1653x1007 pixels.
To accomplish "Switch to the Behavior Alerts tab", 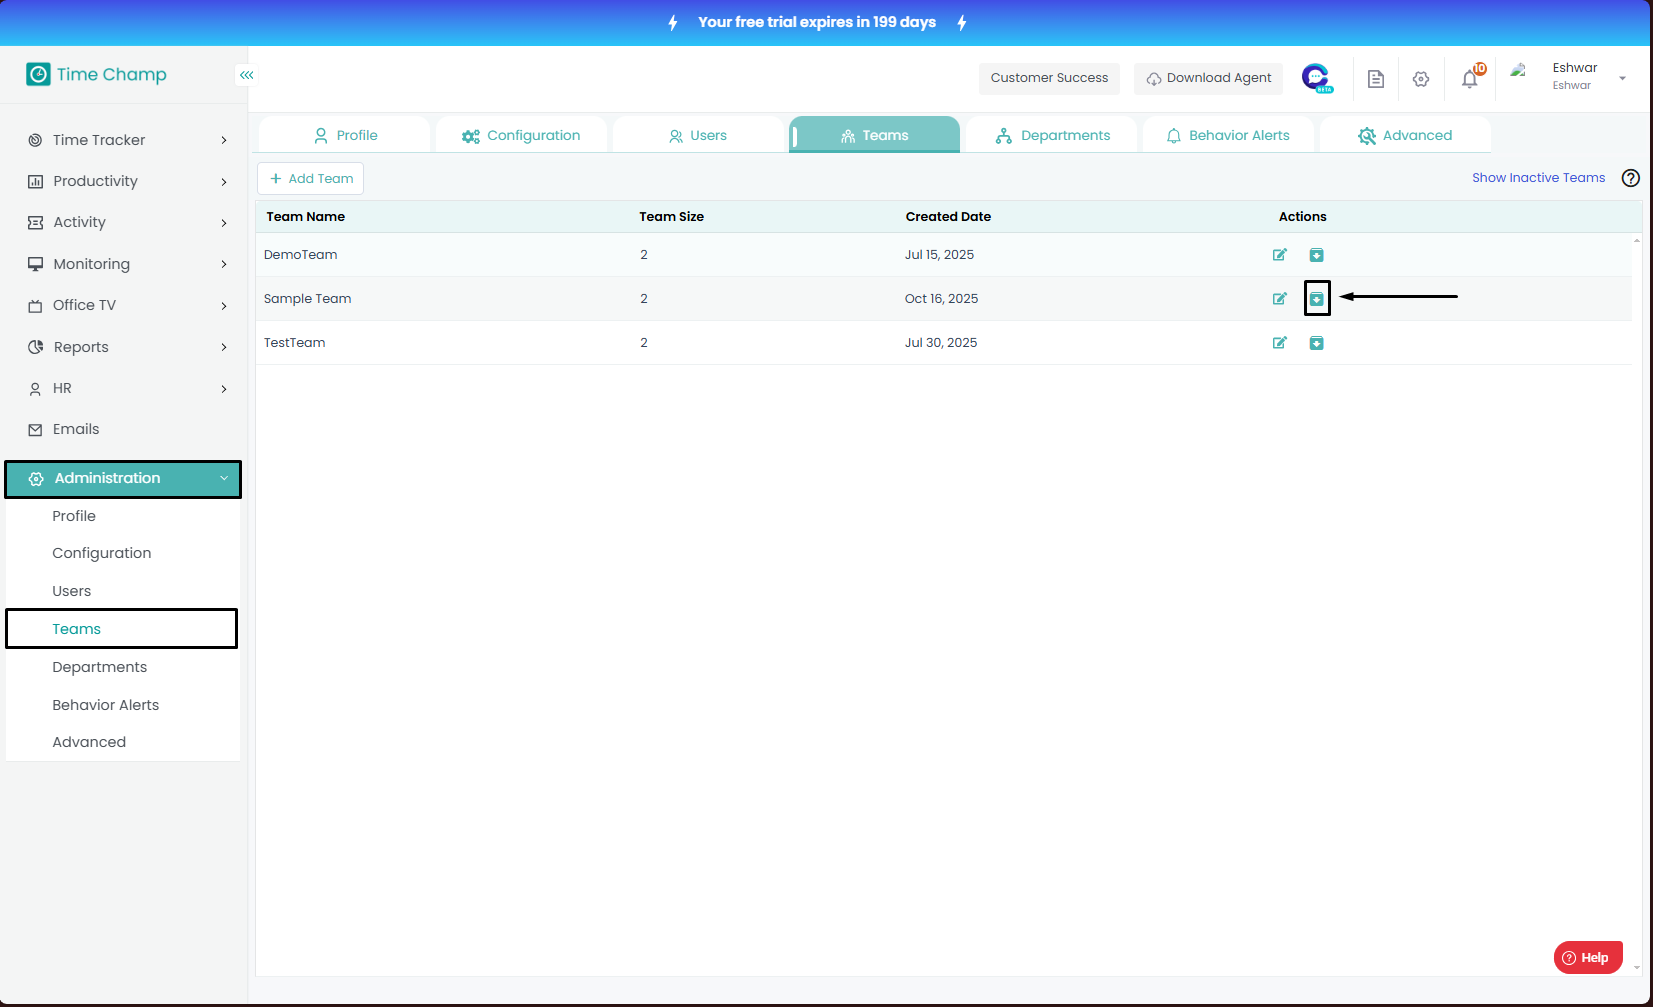I will click(1228, 135).
